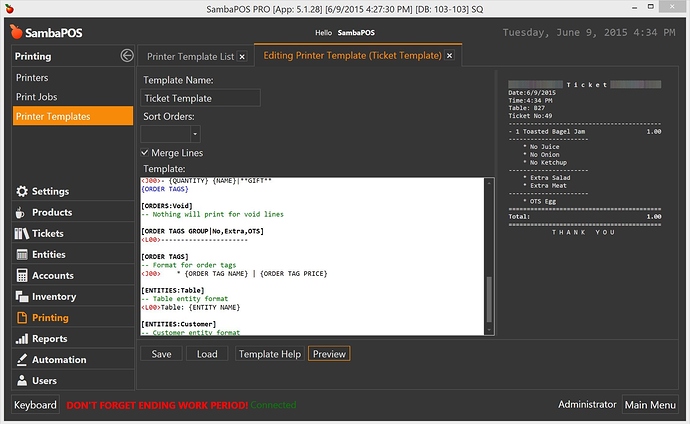Image resolution: width=690 pixels, height=424 pixels.
Task: Click the SambaPOS apple logo
Action: click(16, 32)
